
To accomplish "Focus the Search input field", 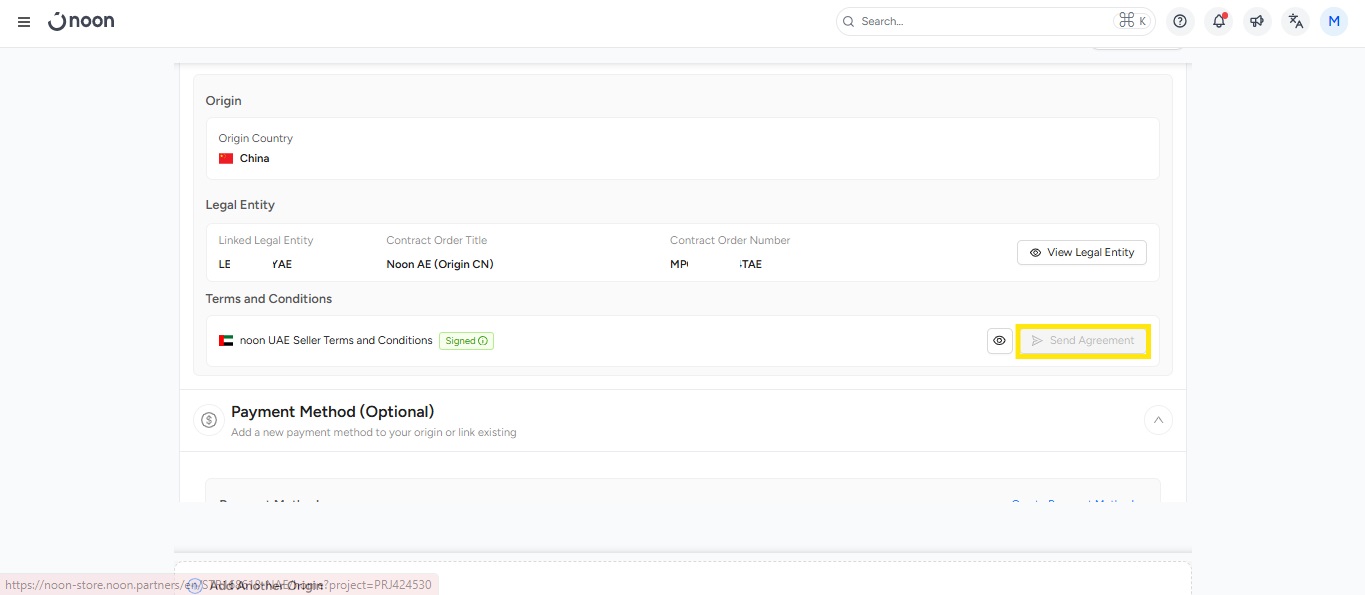I will click(980, 21).
